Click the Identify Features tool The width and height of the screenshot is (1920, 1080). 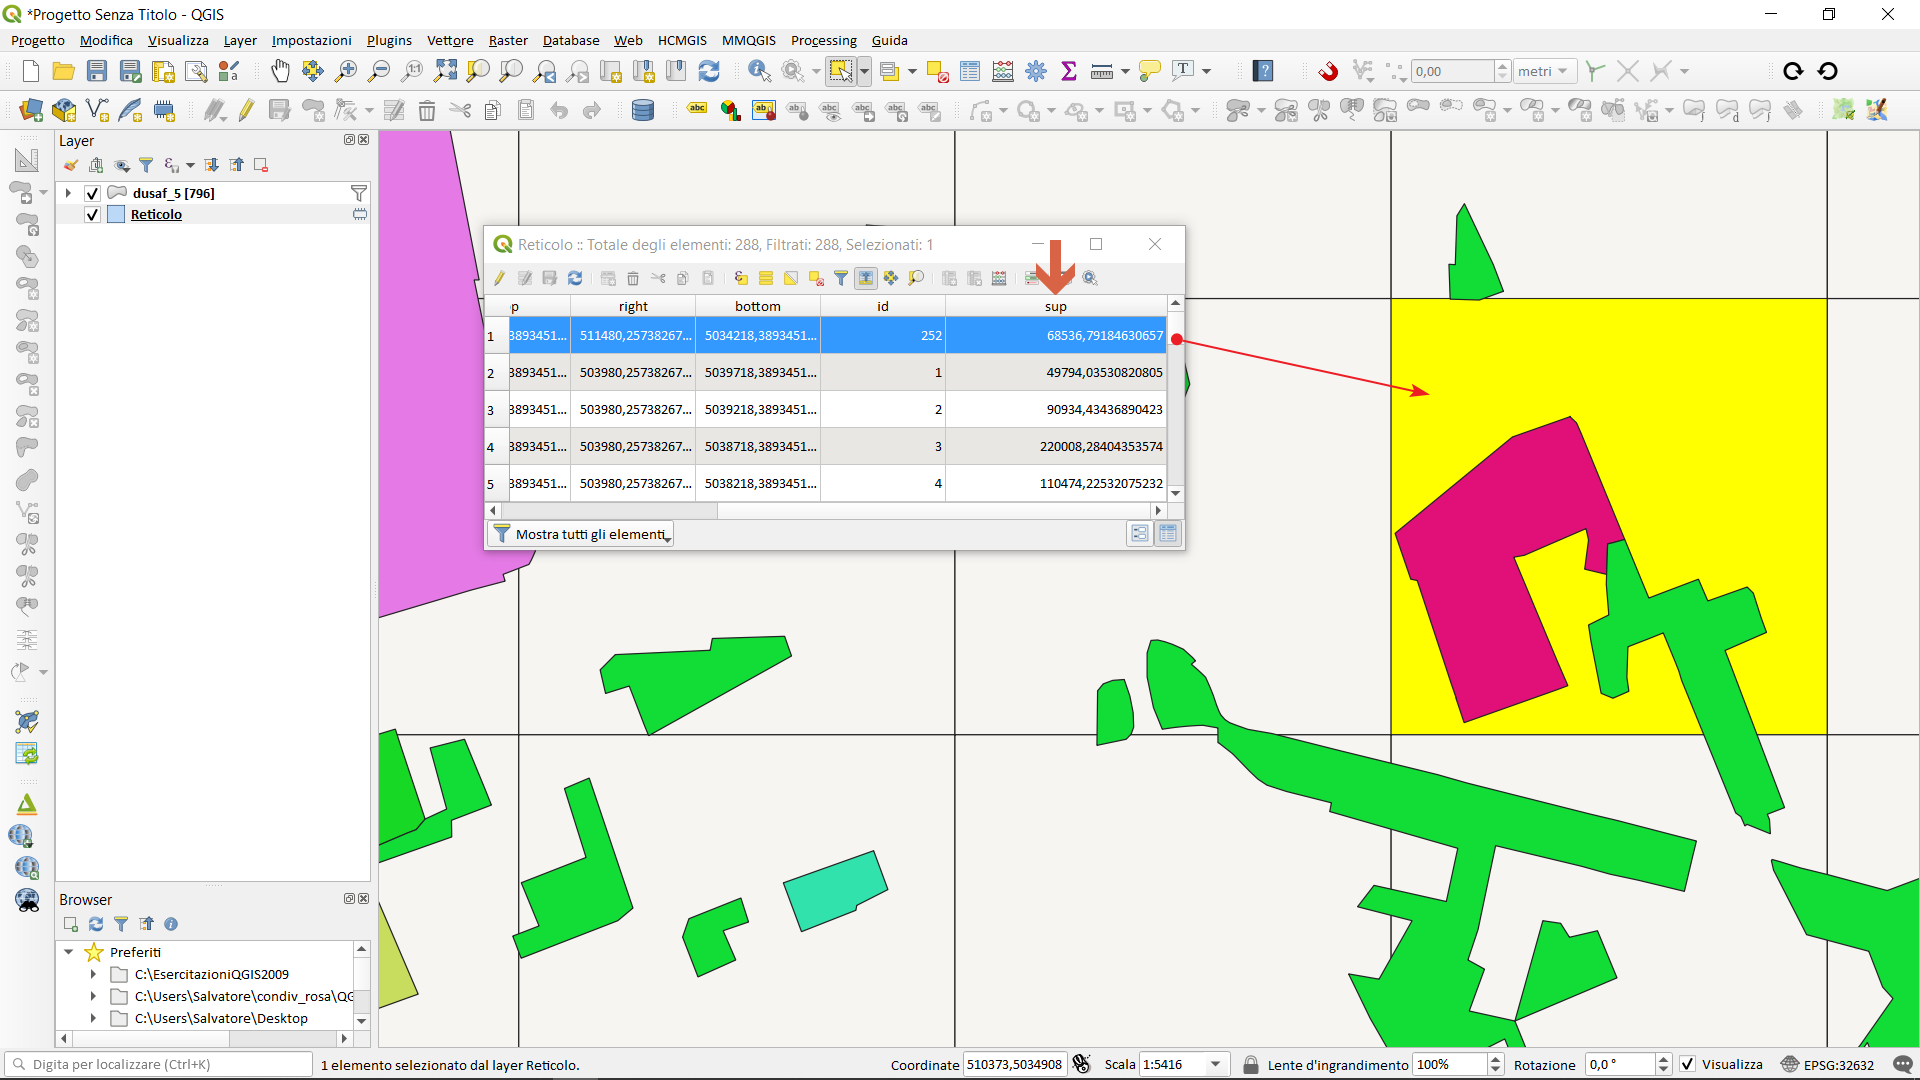tap(759, 71)
